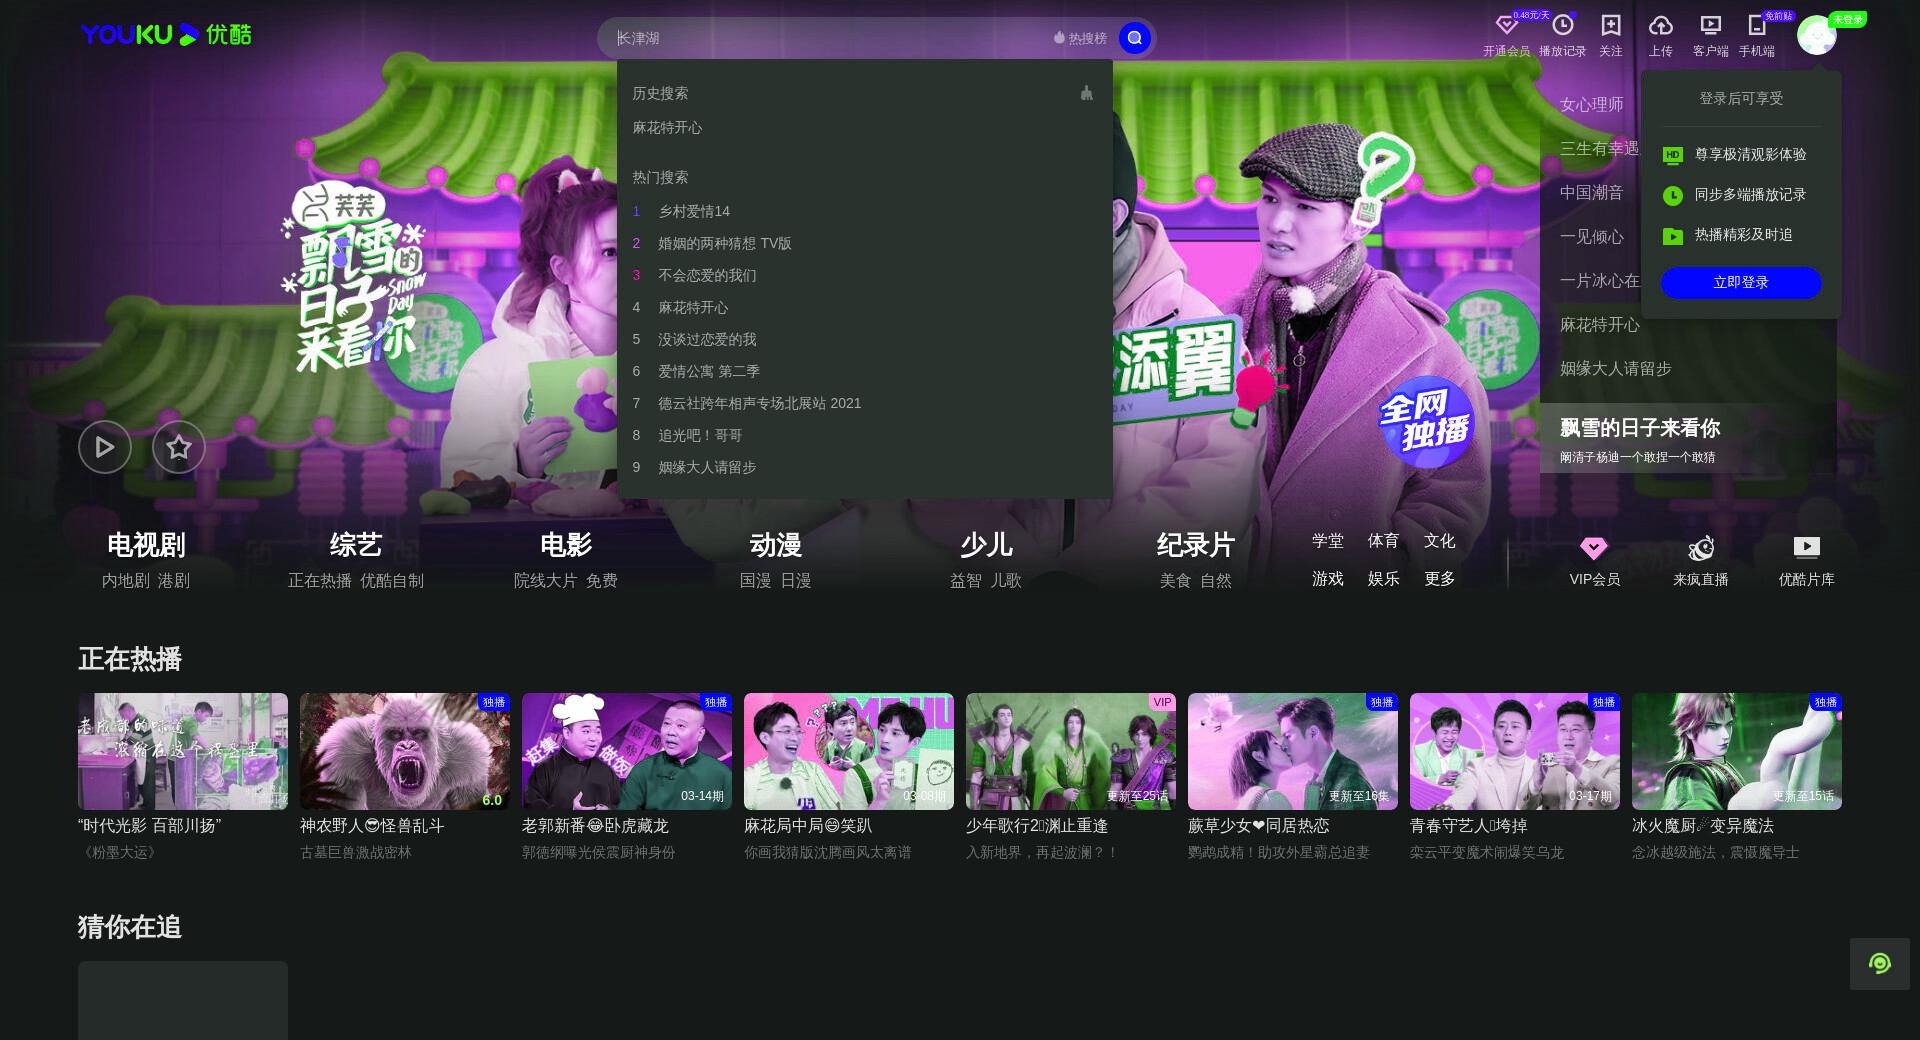Click the Youku logo

tap(166, 35)
